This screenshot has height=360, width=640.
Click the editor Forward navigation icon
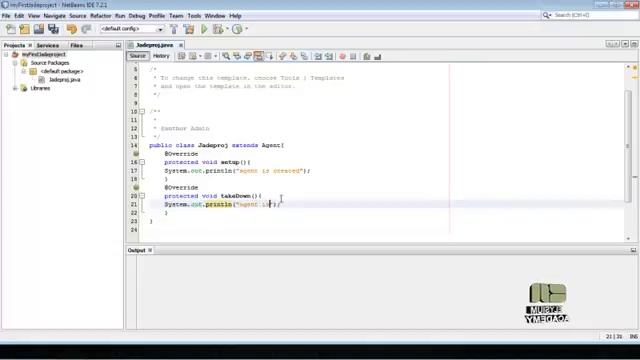tap(208, 56)
